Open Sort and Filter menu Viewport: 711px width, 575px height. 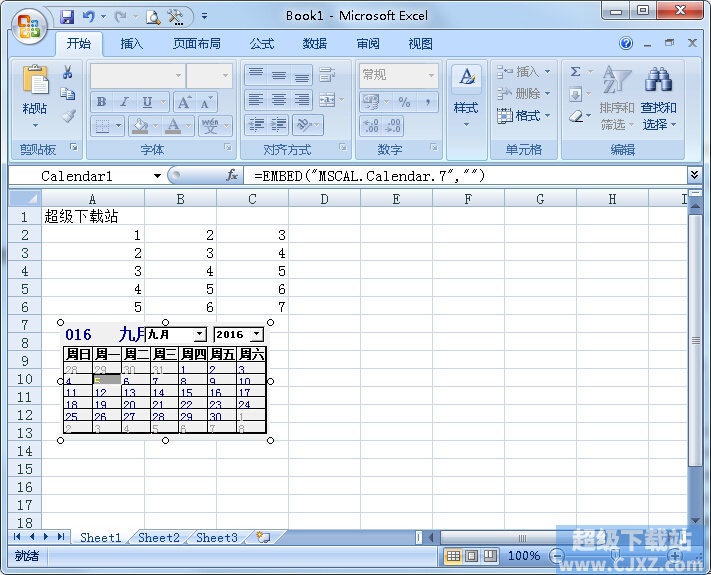[617, 98]
